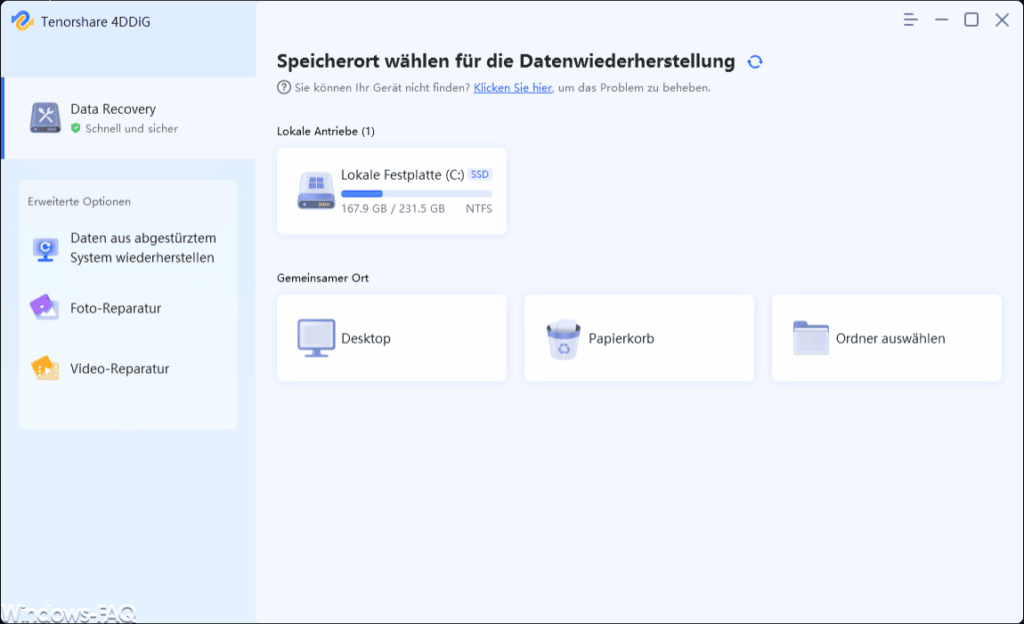
Task: Open the Foto-Reparatur option
Action: pyautogui.click(x=129, y=308)
